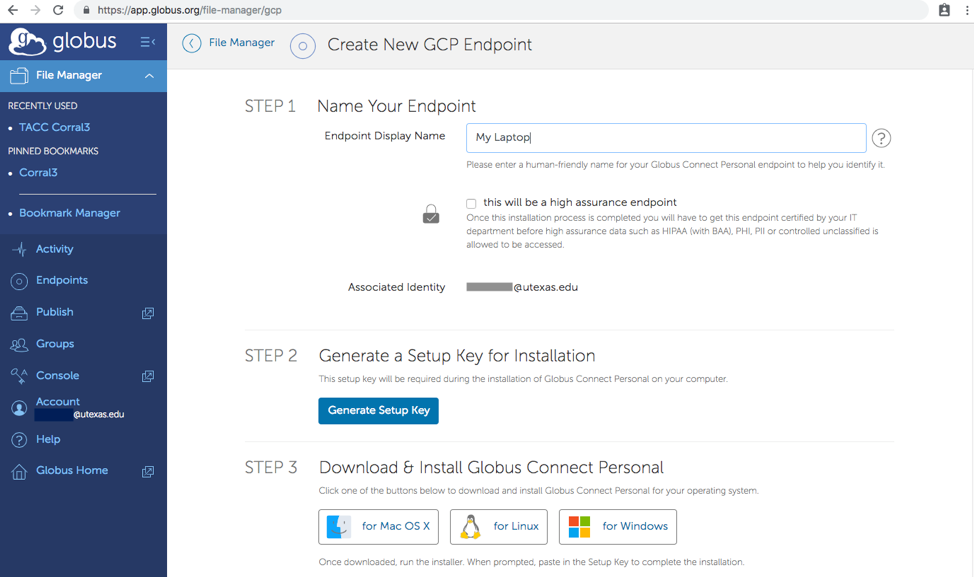974x577 pixels.
Task: Click the Endpoint Display Name input field
Action: coord(666,138)
